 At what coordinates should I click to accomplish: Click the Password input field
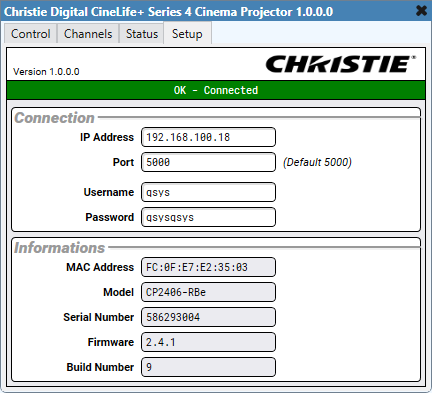pyautogui.click(x=208, y=217)
